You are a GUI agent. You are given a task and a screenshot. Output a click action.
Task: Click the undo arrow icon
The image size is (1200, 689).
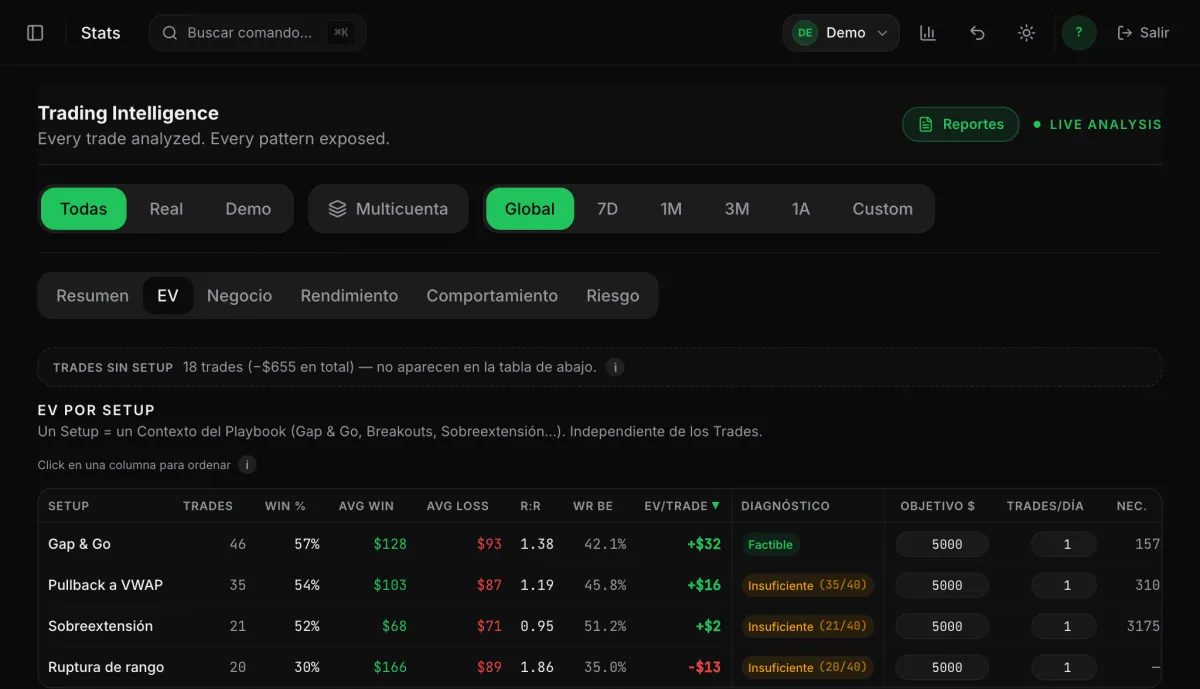[x=977, y=33]
